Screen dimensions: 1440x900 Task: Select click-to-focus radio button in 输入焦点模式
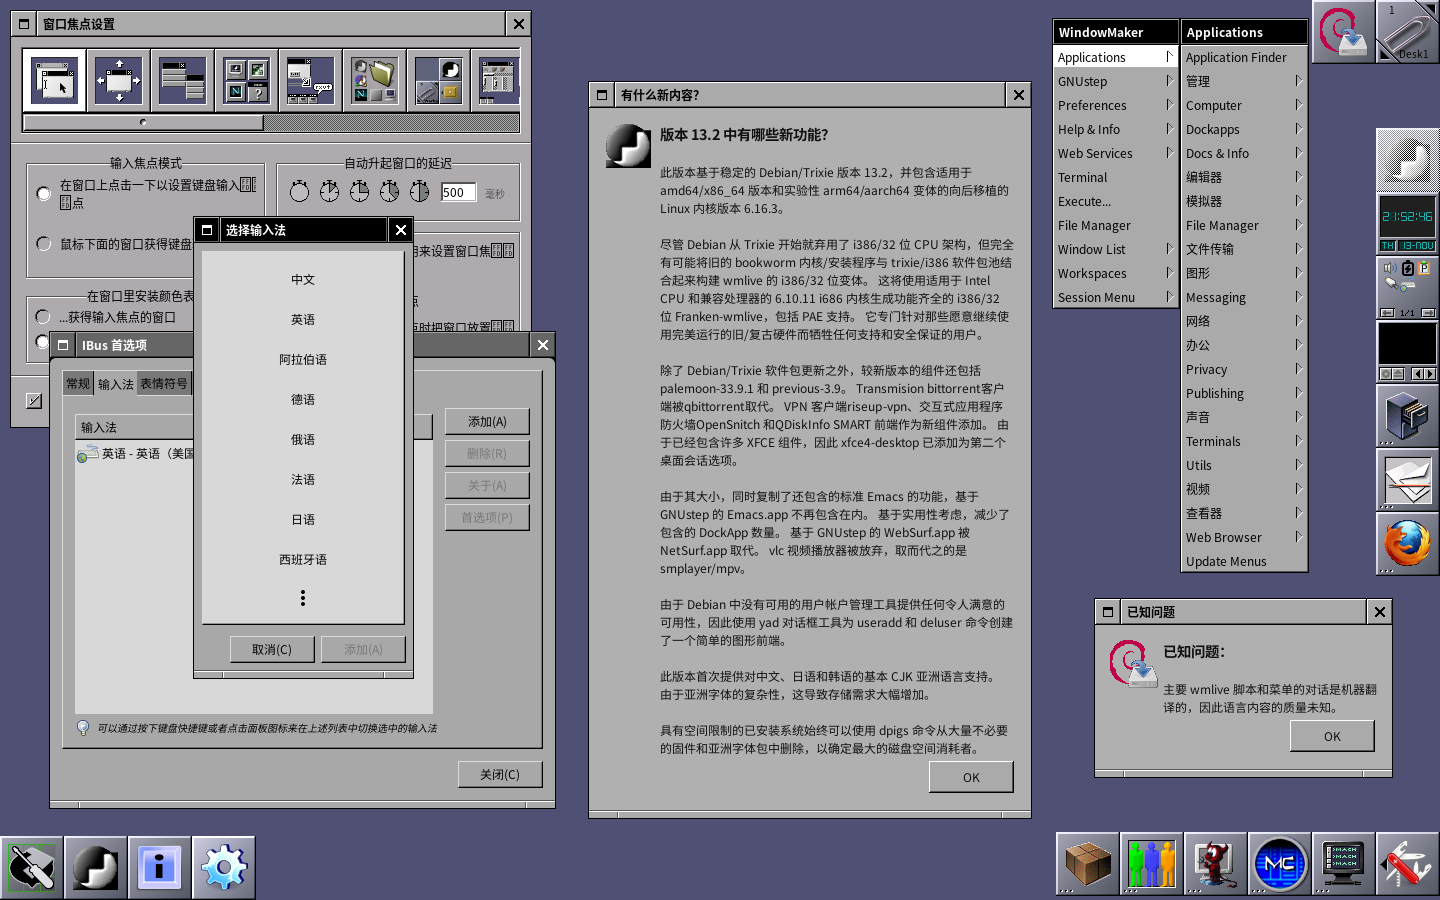coord(44,193)
